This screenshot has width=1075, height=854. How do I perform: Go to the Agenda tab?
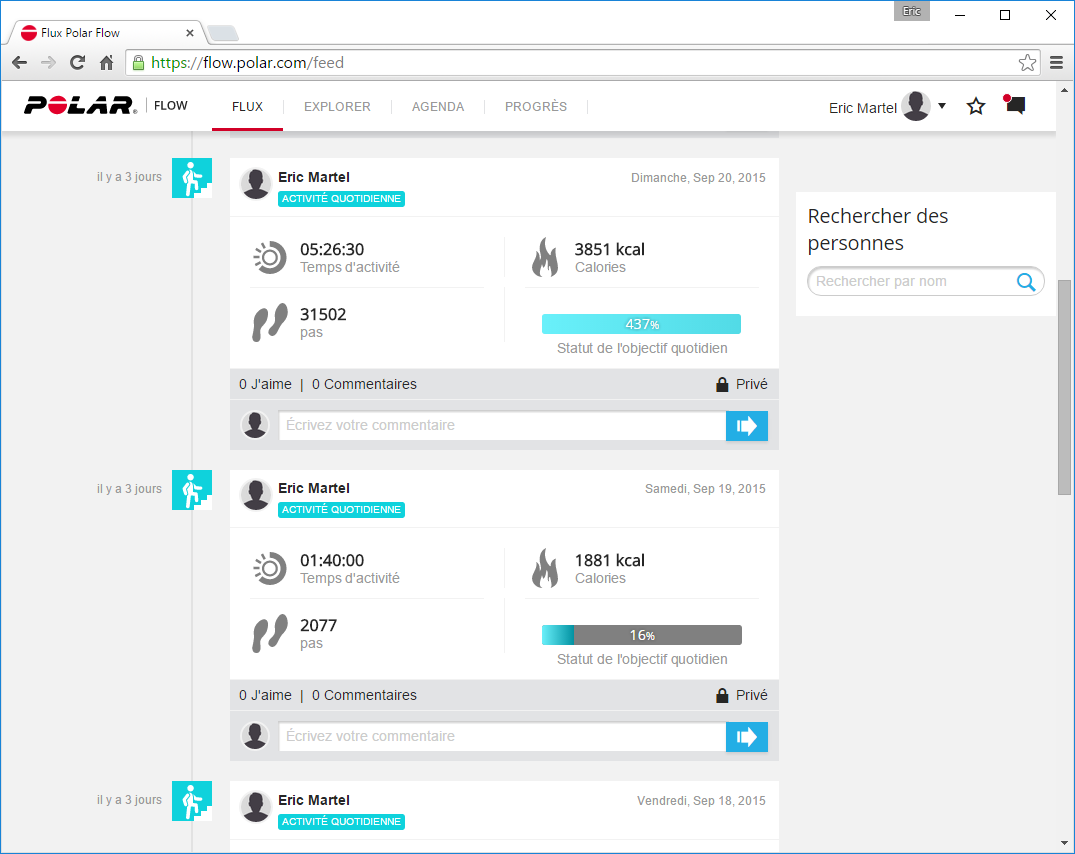point(438,107)
